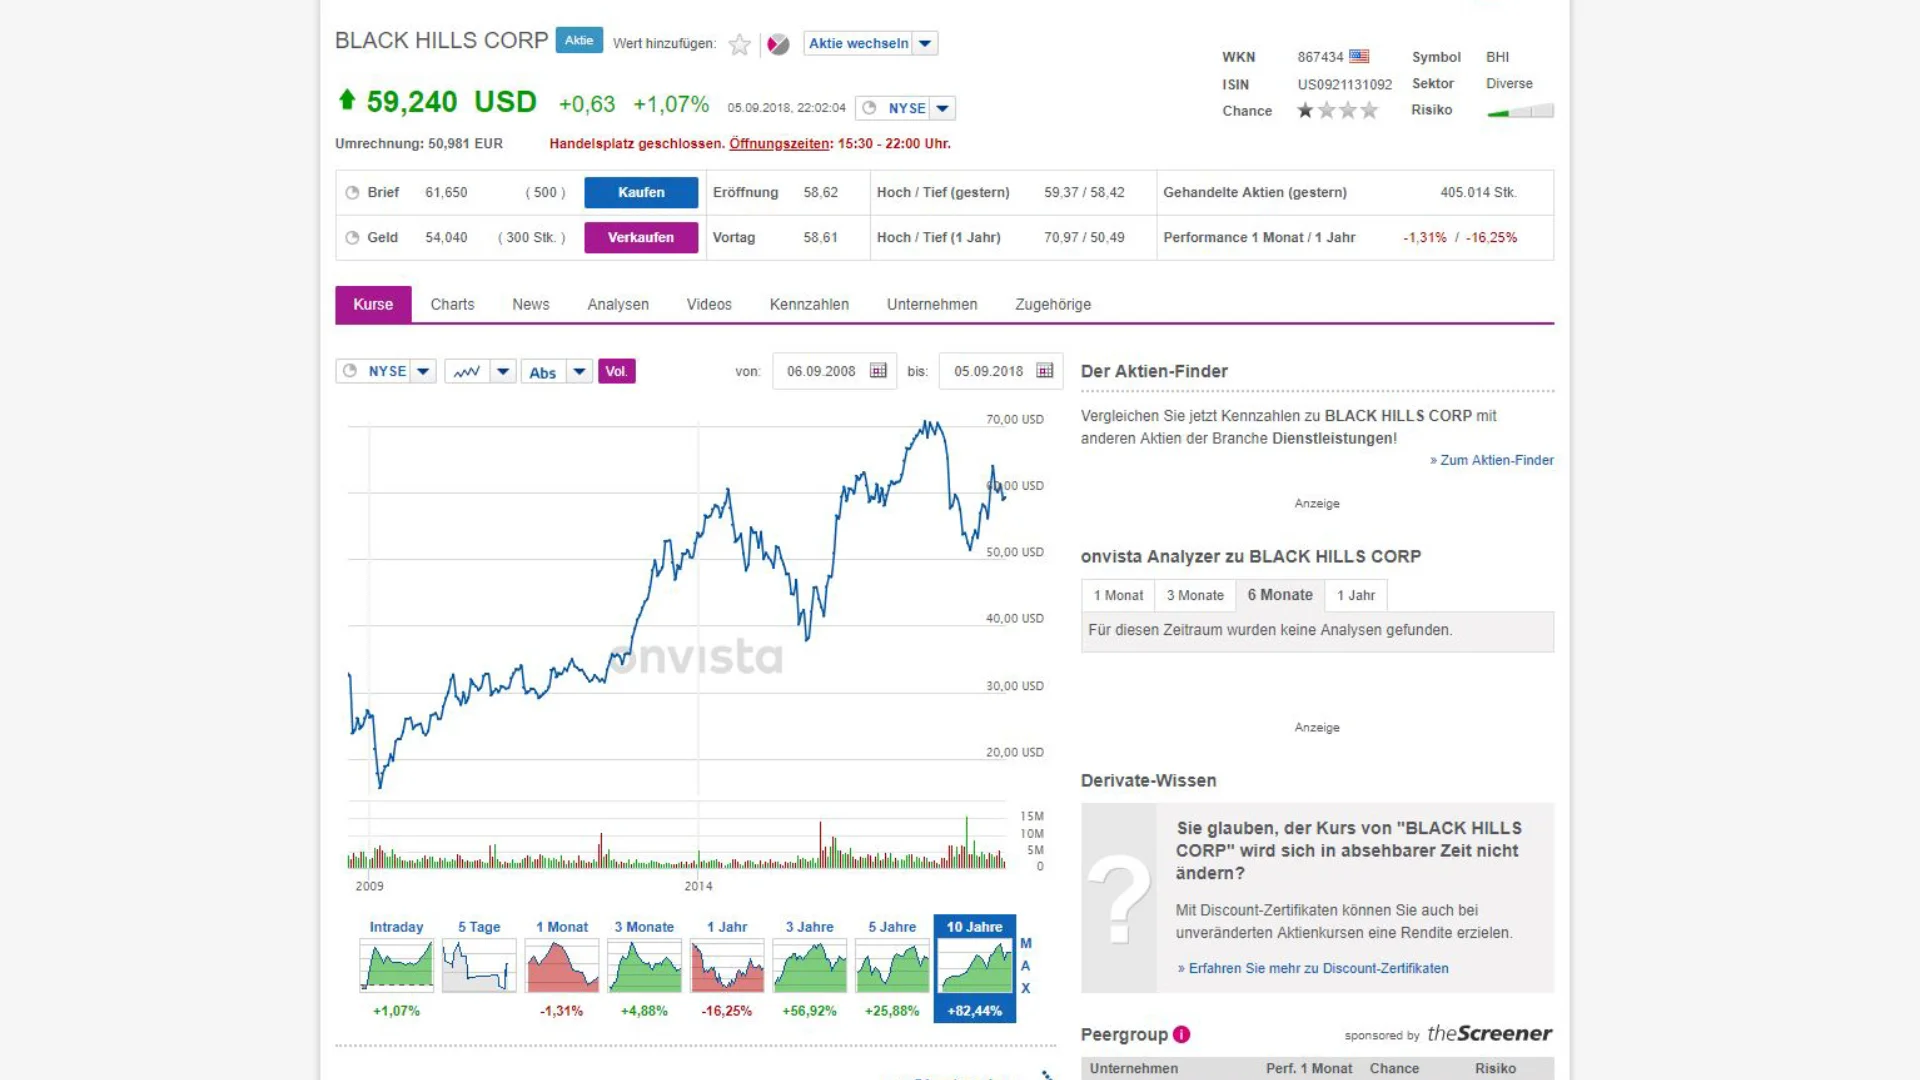Select the 1 Monat chart period thumbnail
Viewport: 1920px width, 1080px height.
tap(562, 966)
